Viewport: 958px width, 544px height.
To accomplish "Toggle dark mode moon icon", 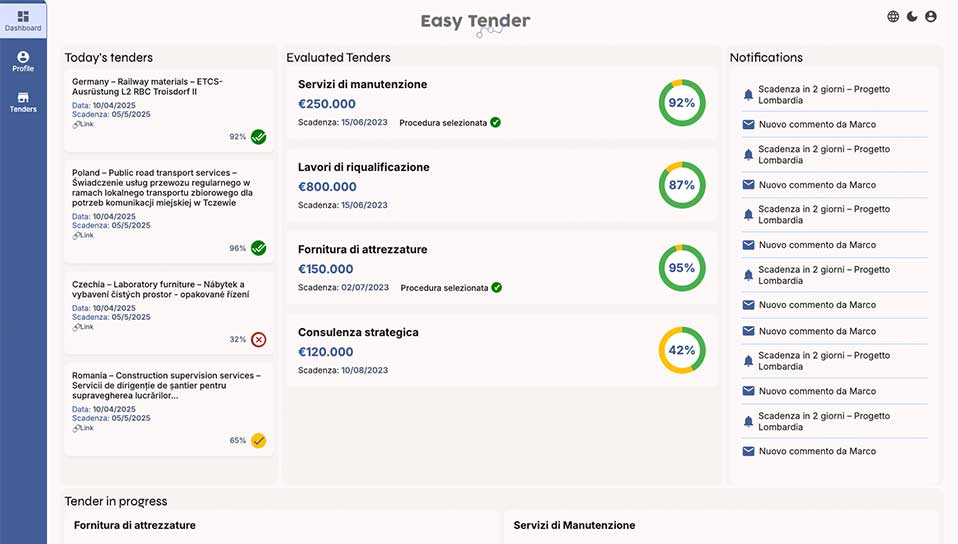I will coord(912,17).
